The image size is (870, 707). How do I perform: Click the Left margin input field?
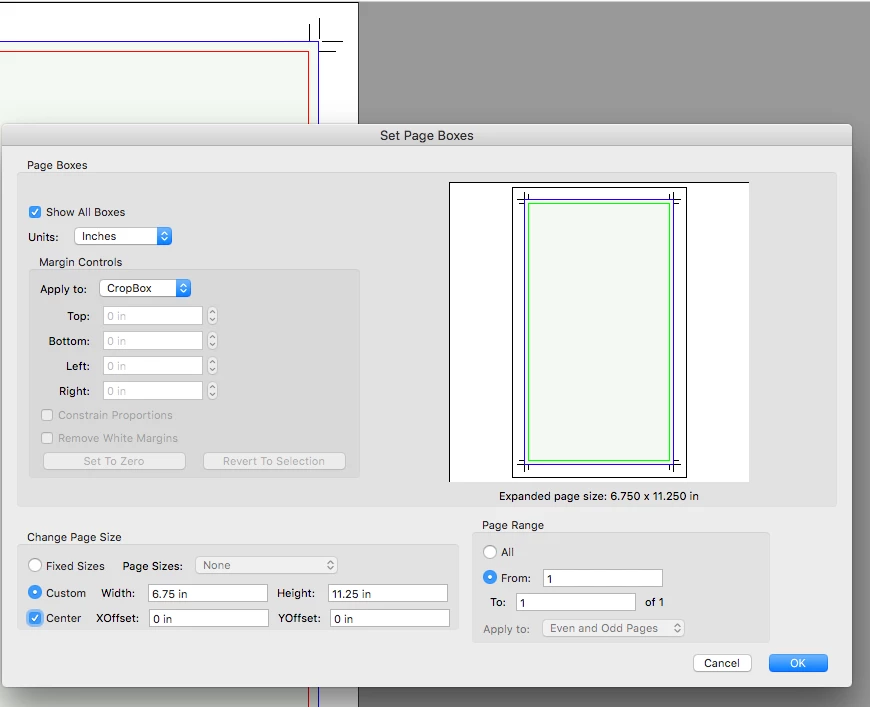153,366
